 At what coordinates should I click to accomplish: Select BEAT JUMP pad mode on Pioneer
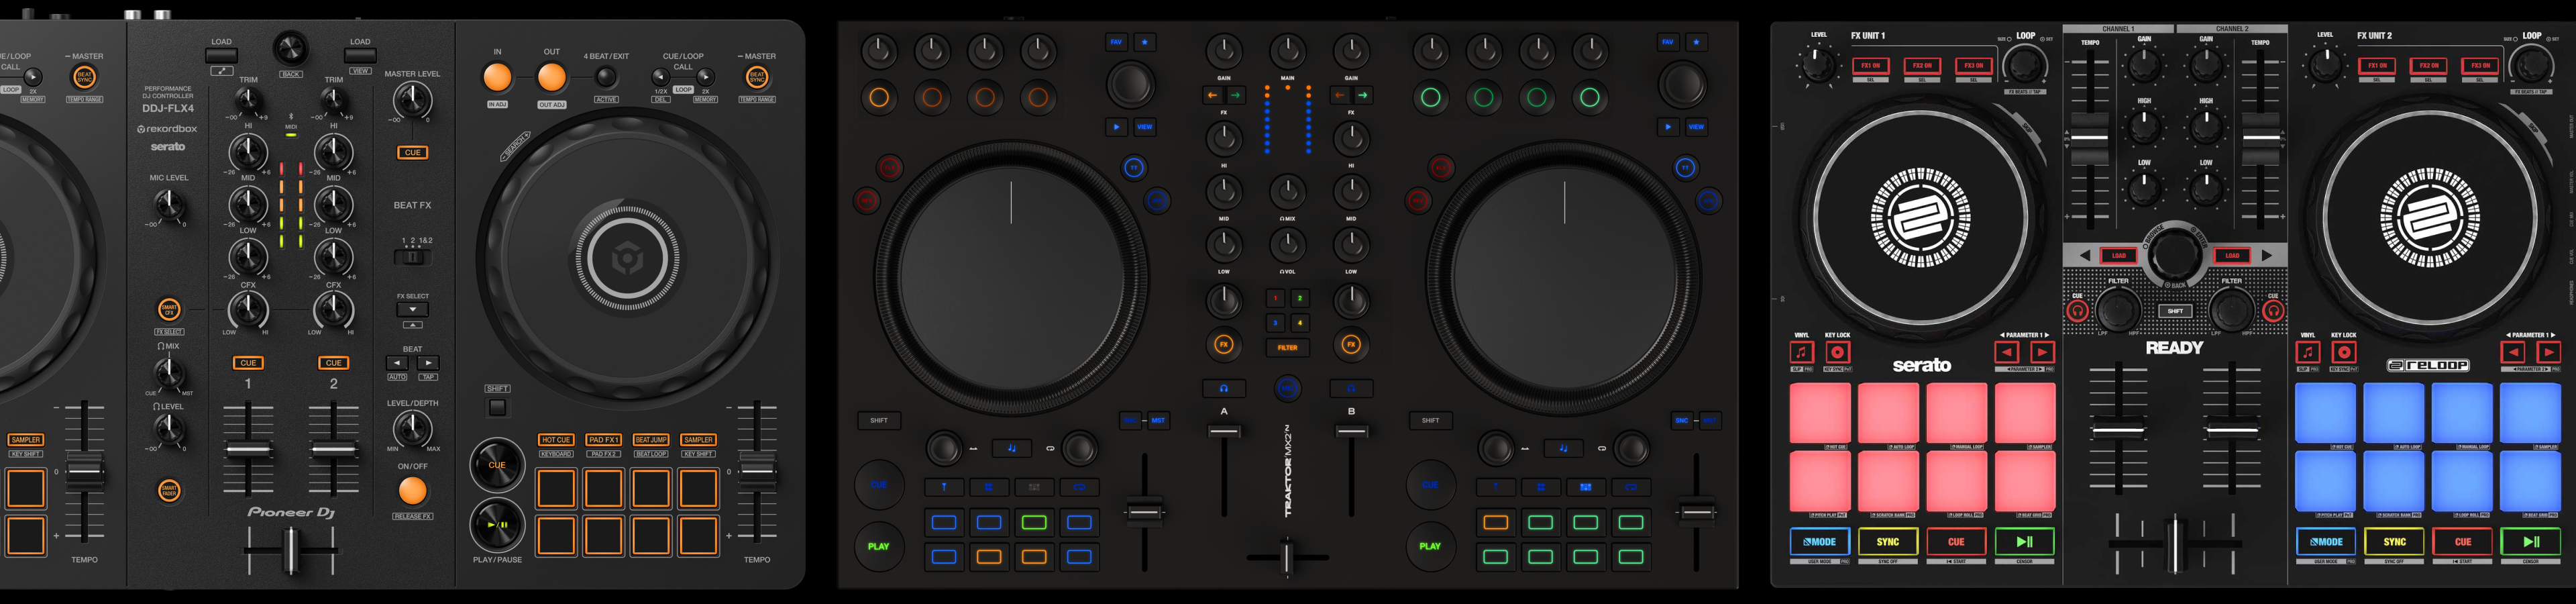click(650, 440)
